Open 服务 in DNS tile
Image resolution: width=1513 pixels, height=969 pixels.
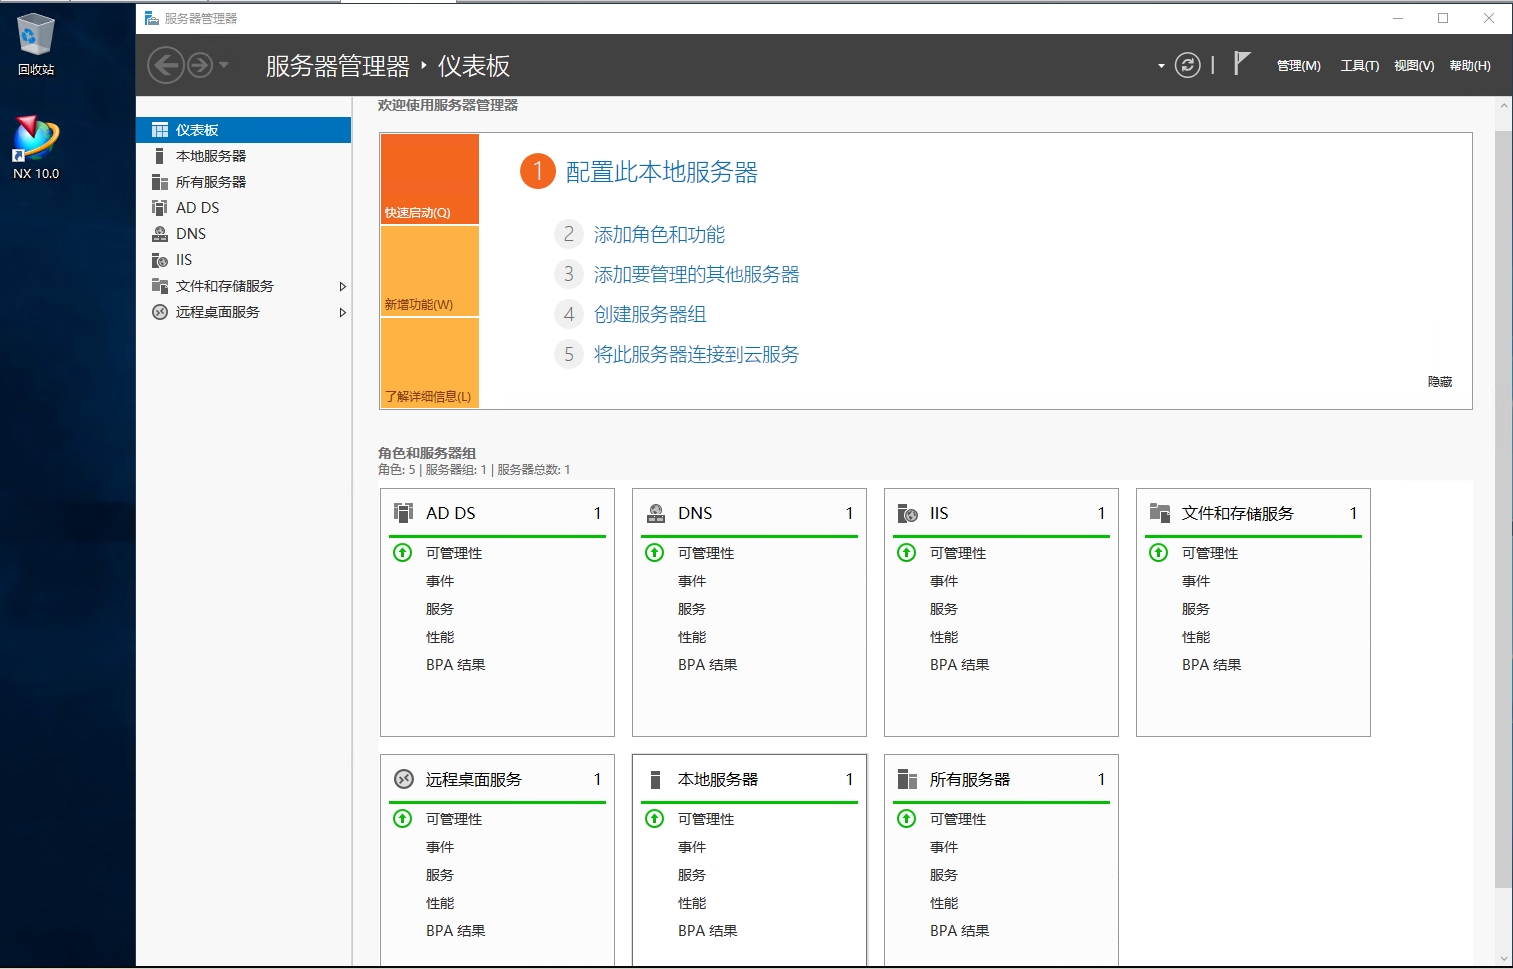click(x=692, y=609)
